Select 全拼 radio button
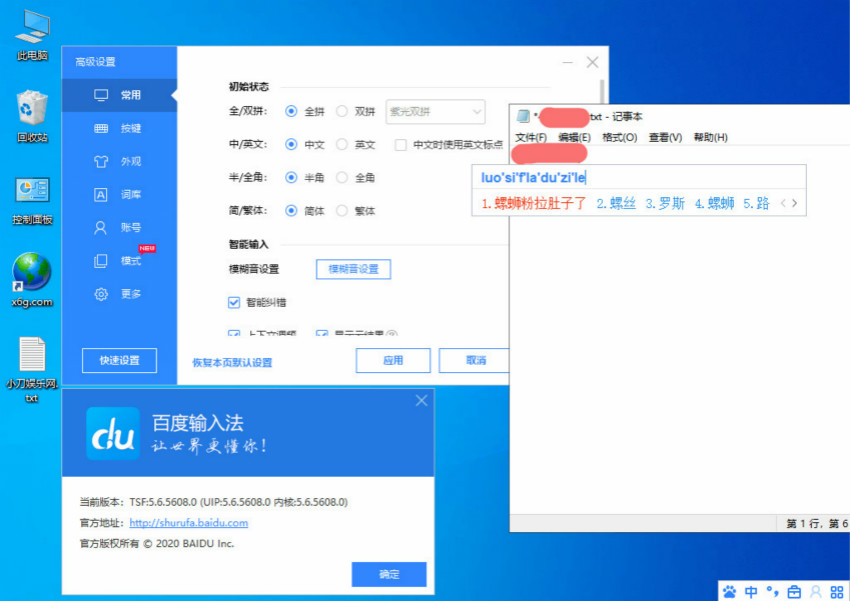 tap(291, 111)
